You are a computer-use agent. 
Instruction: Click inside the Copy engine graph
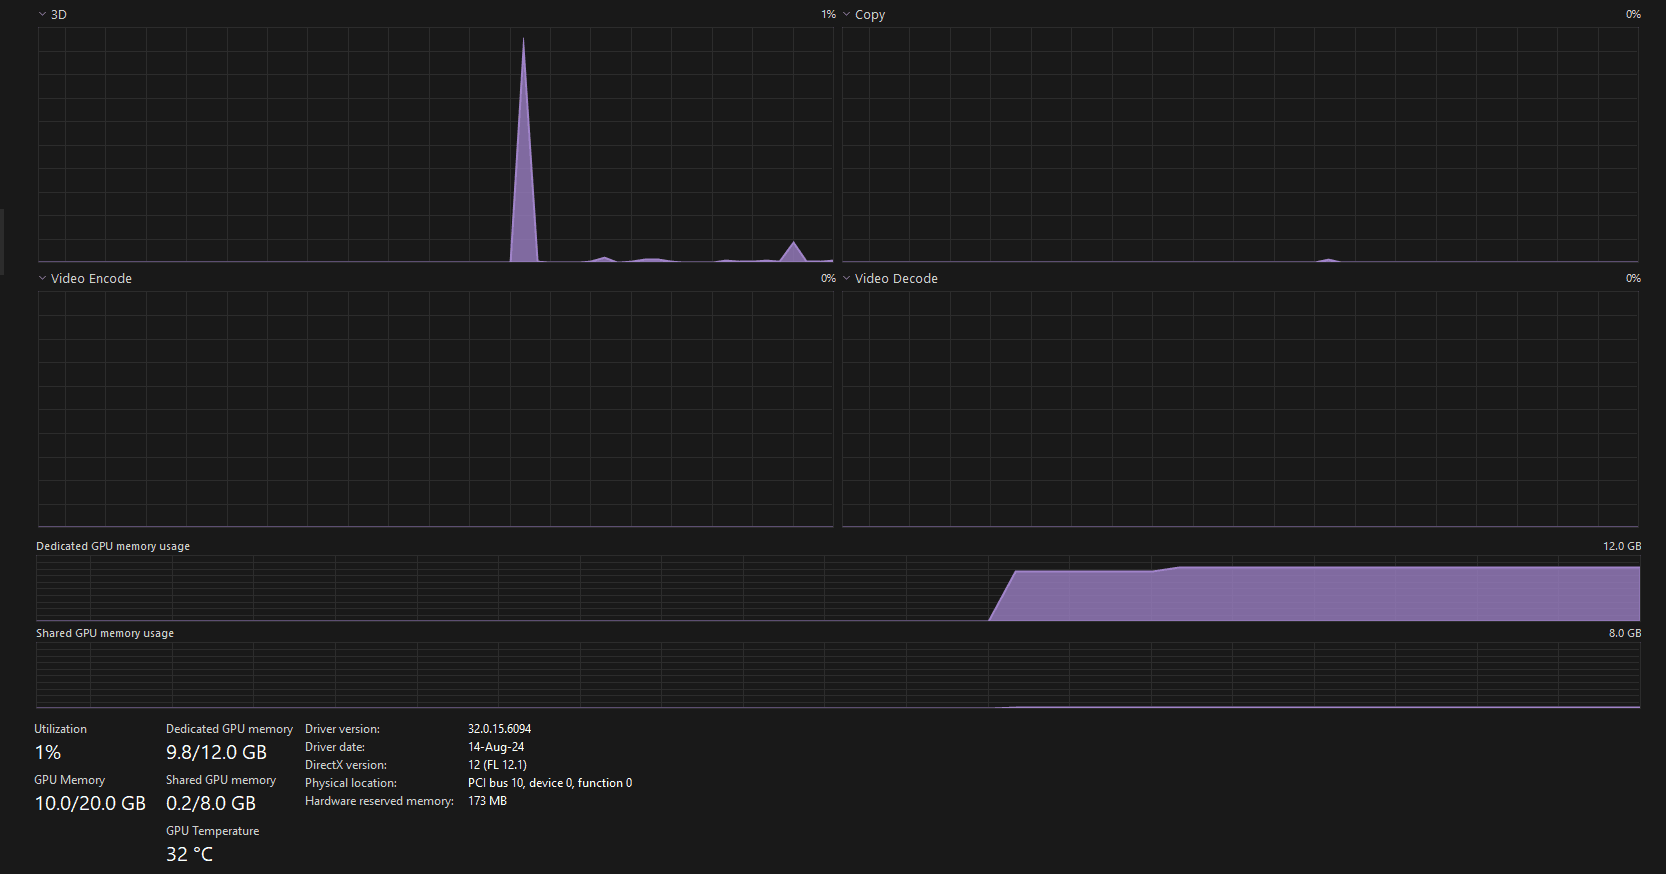[x=1240, y=145]
